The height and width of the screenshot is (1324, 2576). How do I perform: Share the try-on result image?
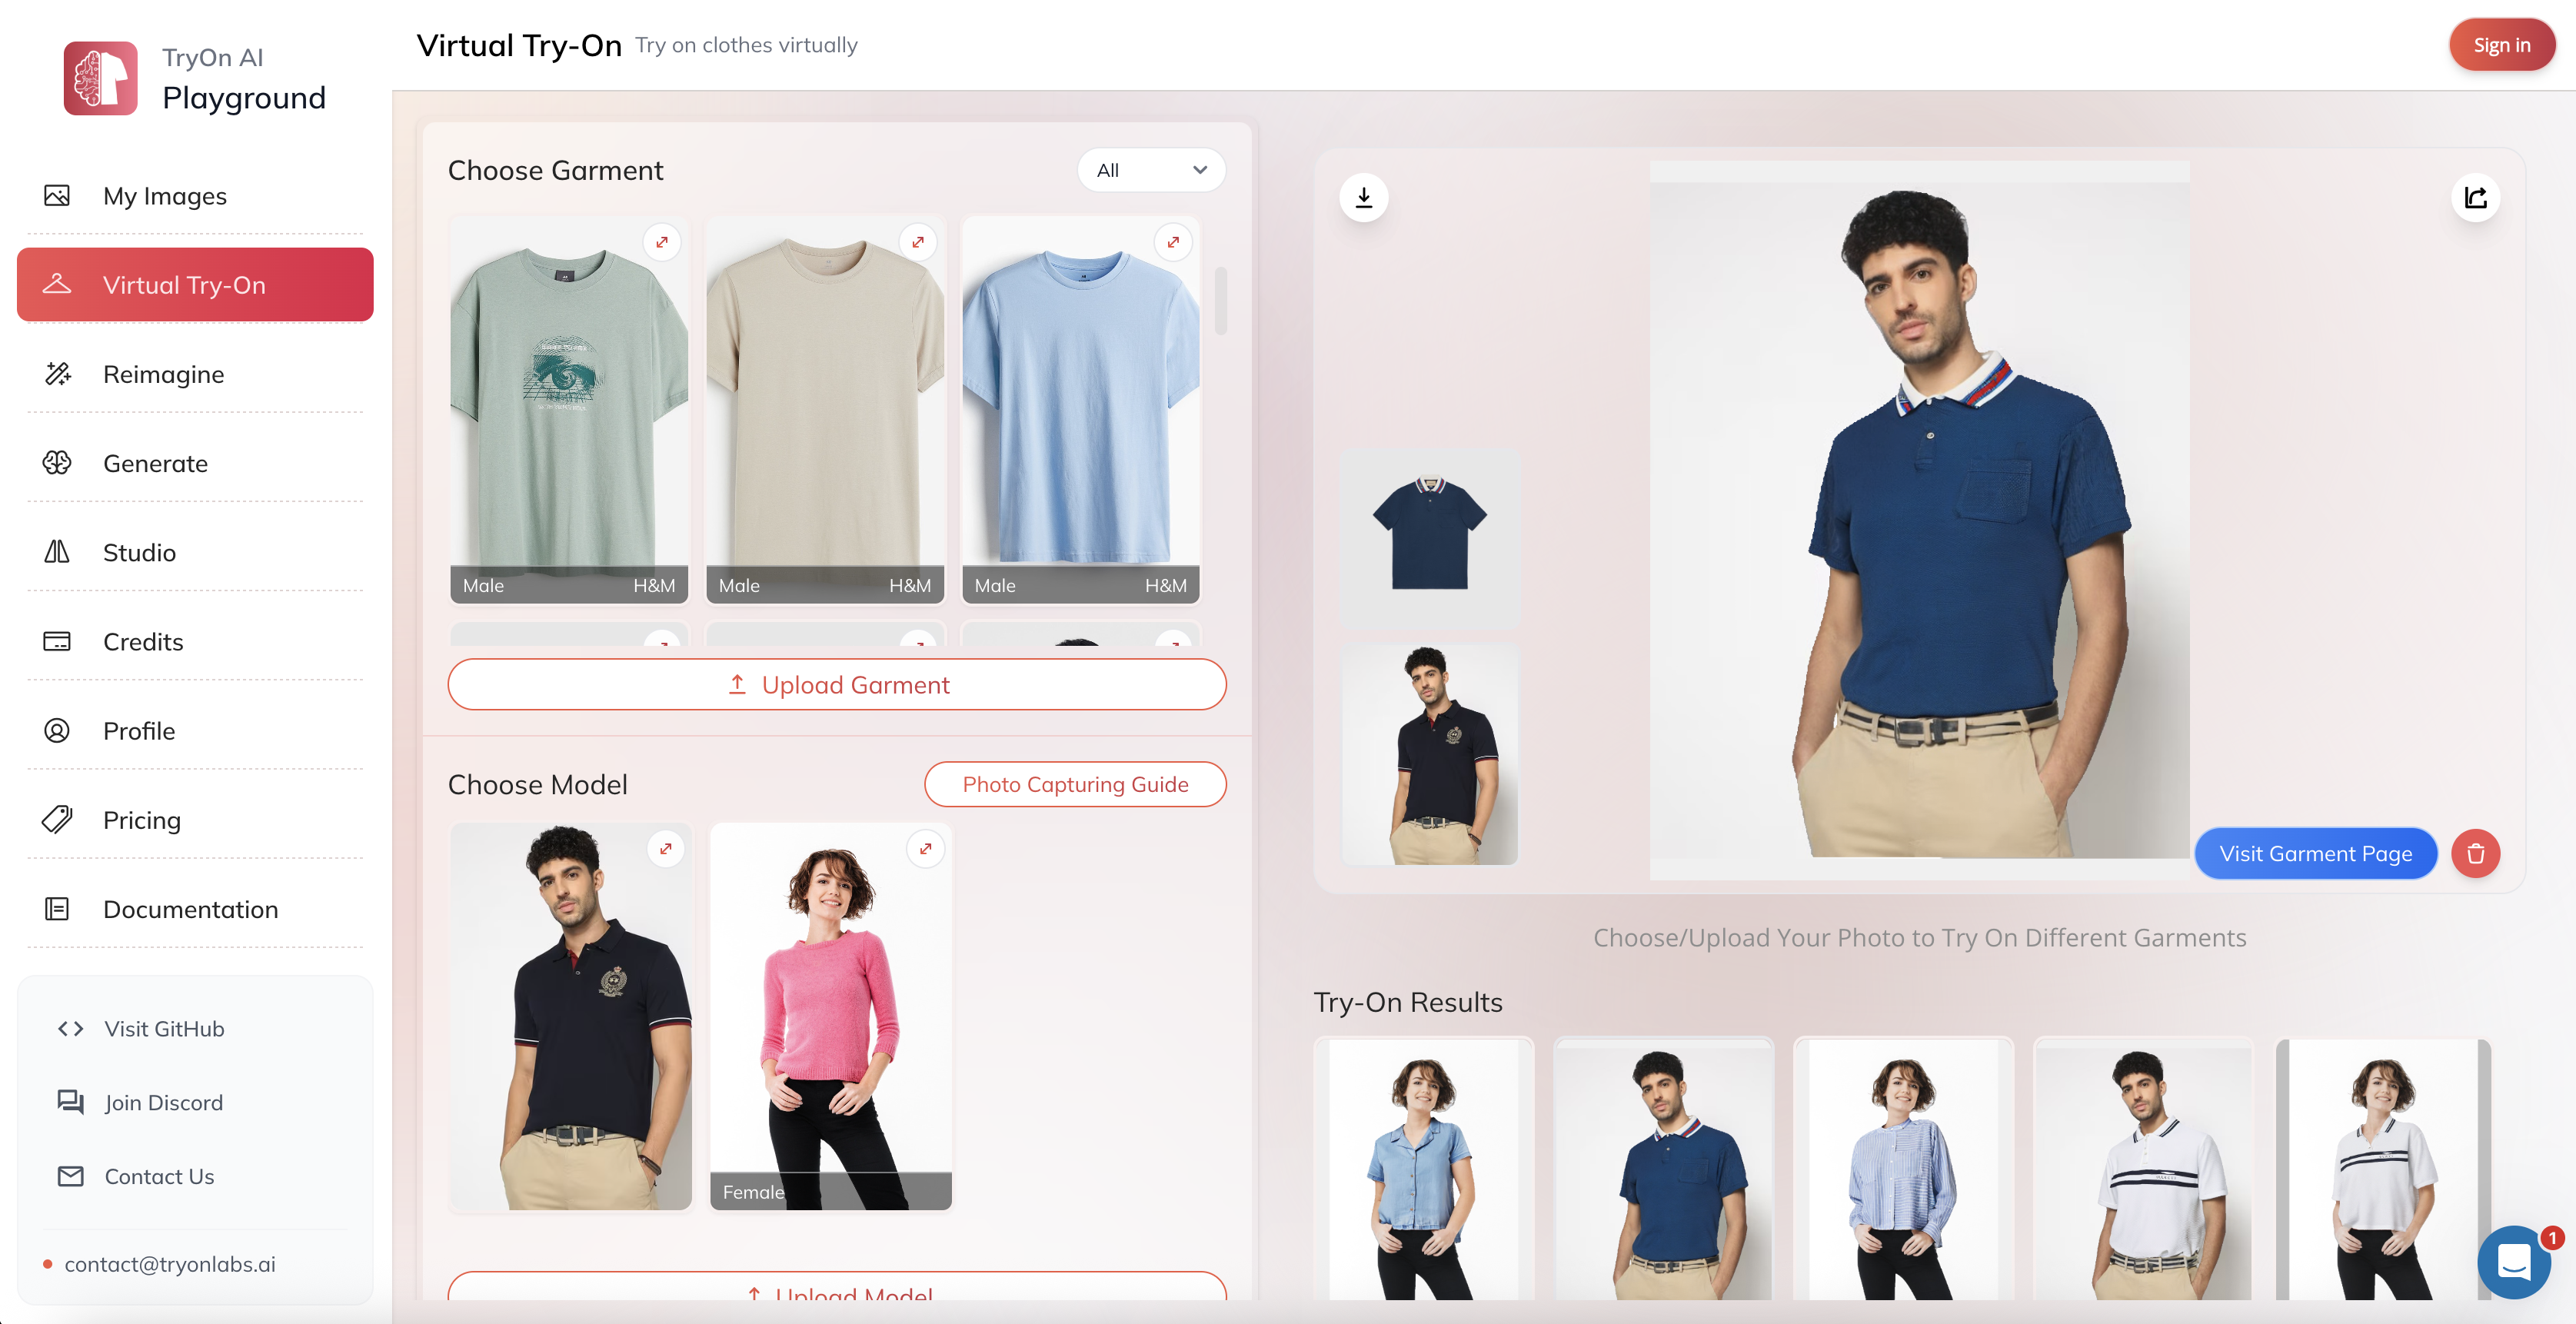pos(2476,198)
